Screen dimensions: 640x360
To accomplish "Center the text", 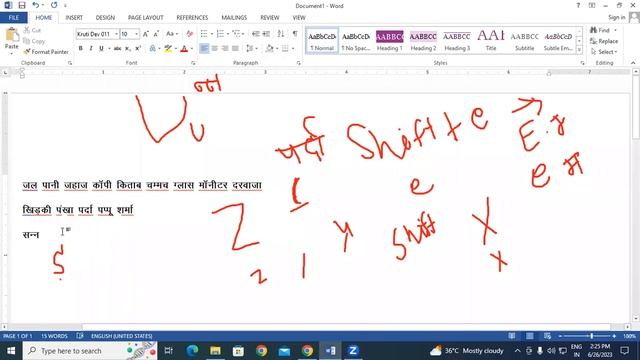I will 214,49.
